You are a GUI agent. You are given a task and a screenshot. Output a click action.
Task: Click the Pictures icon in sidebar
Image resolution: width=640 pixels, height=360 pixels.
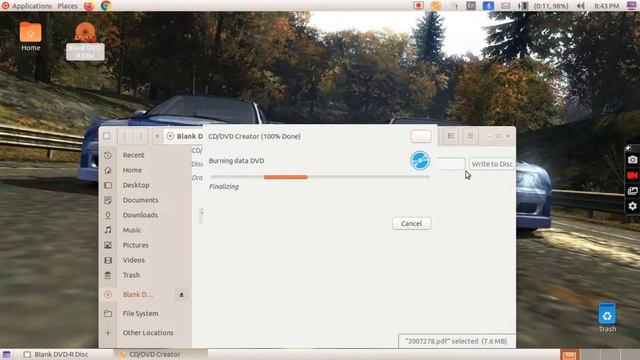[x=108, y=245]
